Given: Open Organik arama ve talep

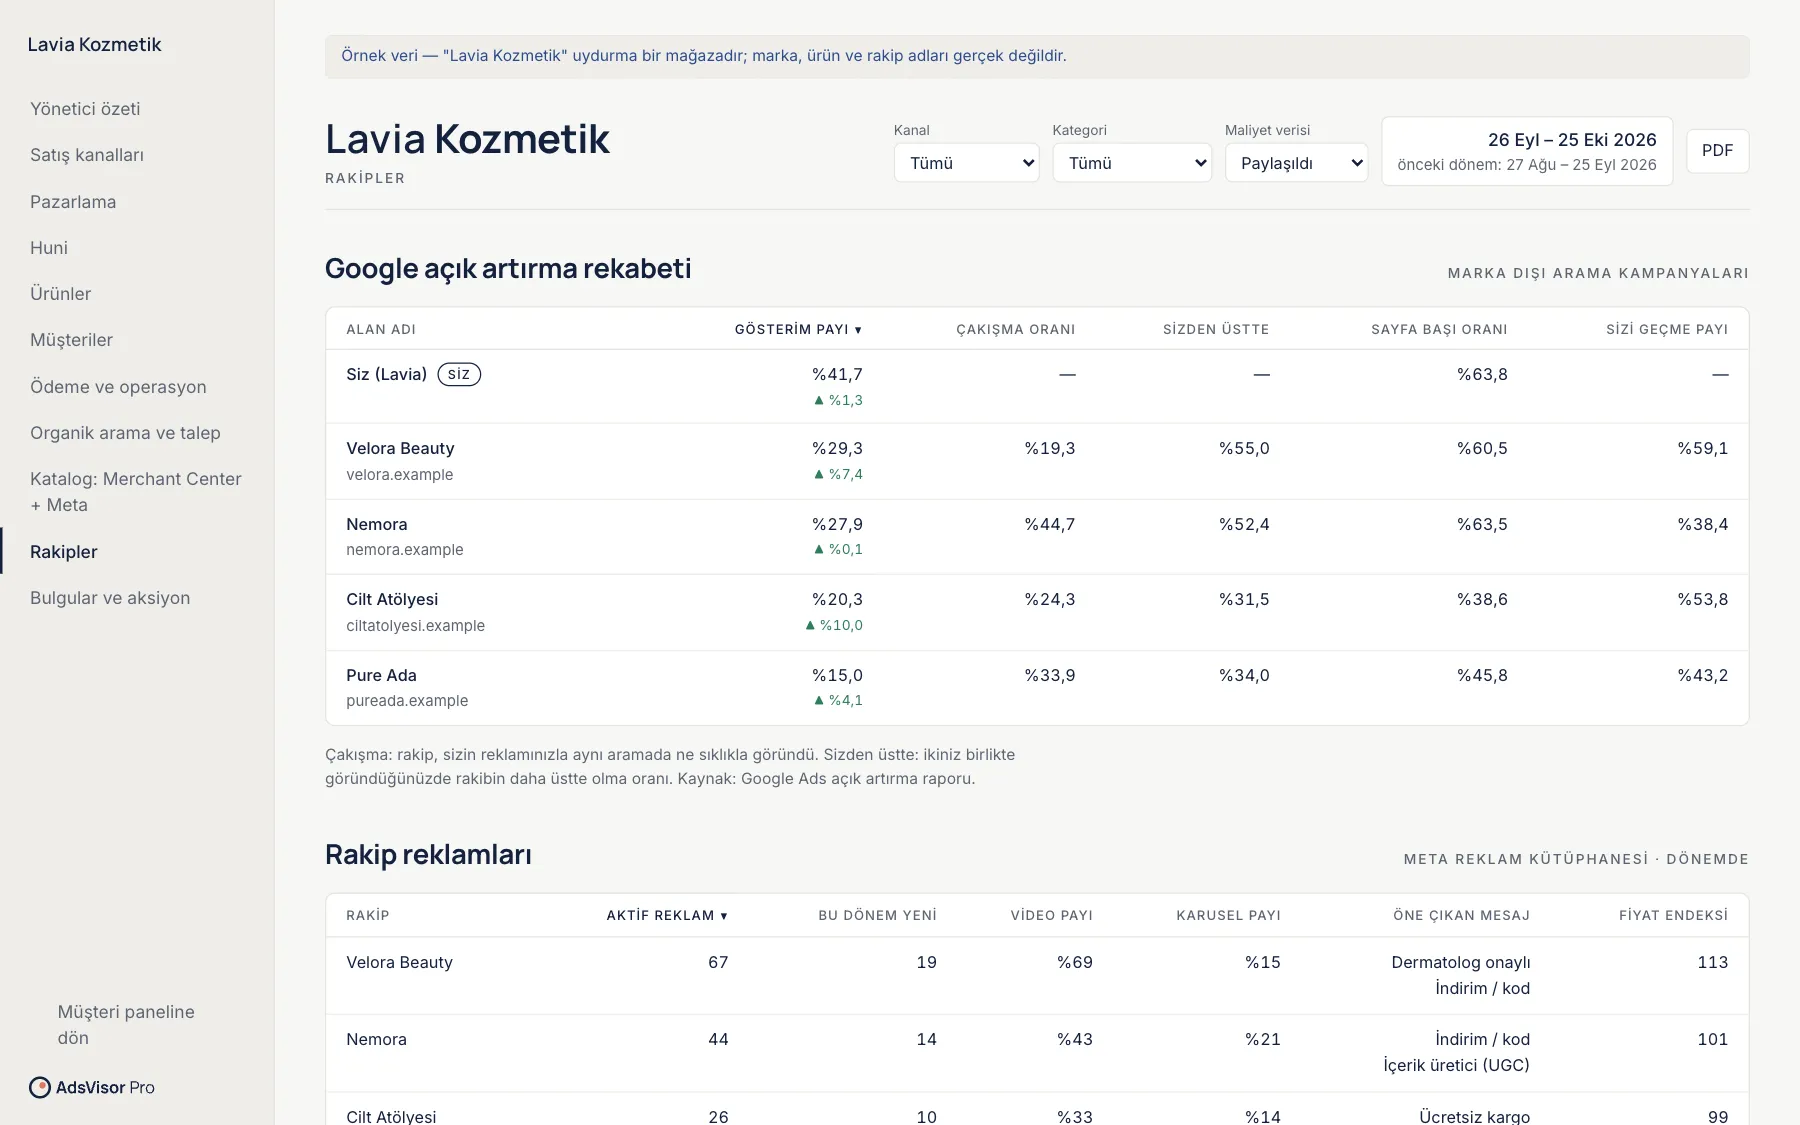Looking at the screenshot, I should point(125,433).
